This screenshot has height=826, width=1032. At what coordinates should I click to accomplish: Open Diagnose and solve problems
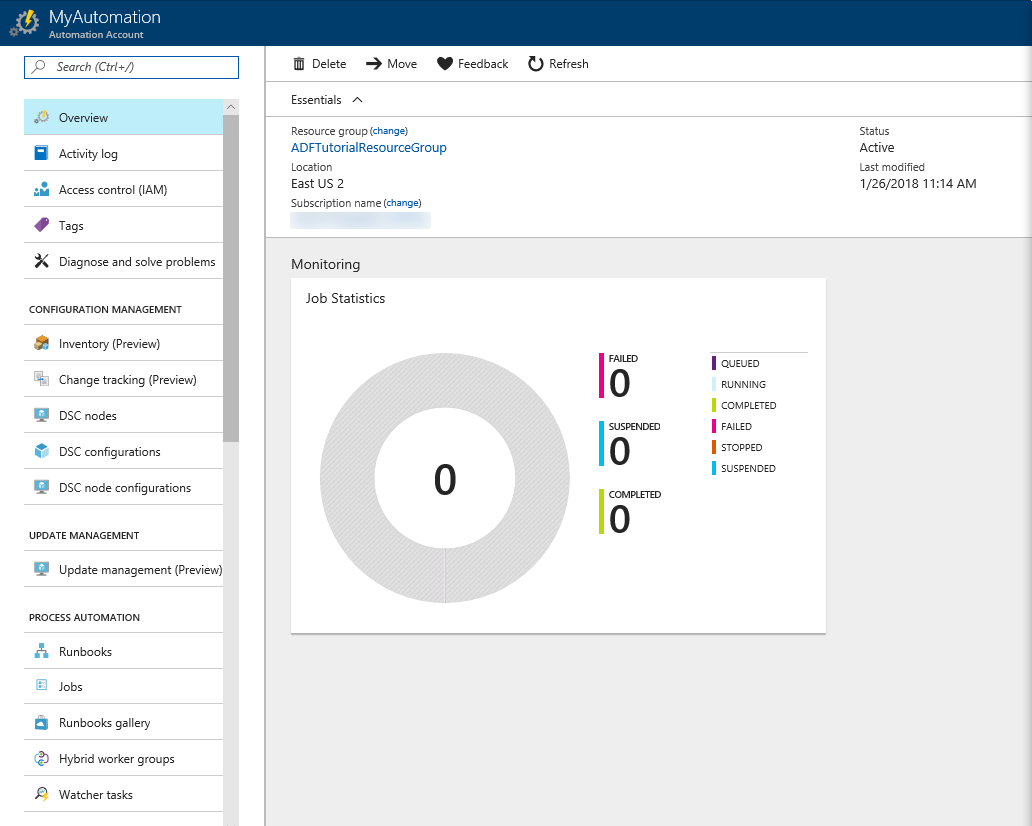(x=136, y=262)
